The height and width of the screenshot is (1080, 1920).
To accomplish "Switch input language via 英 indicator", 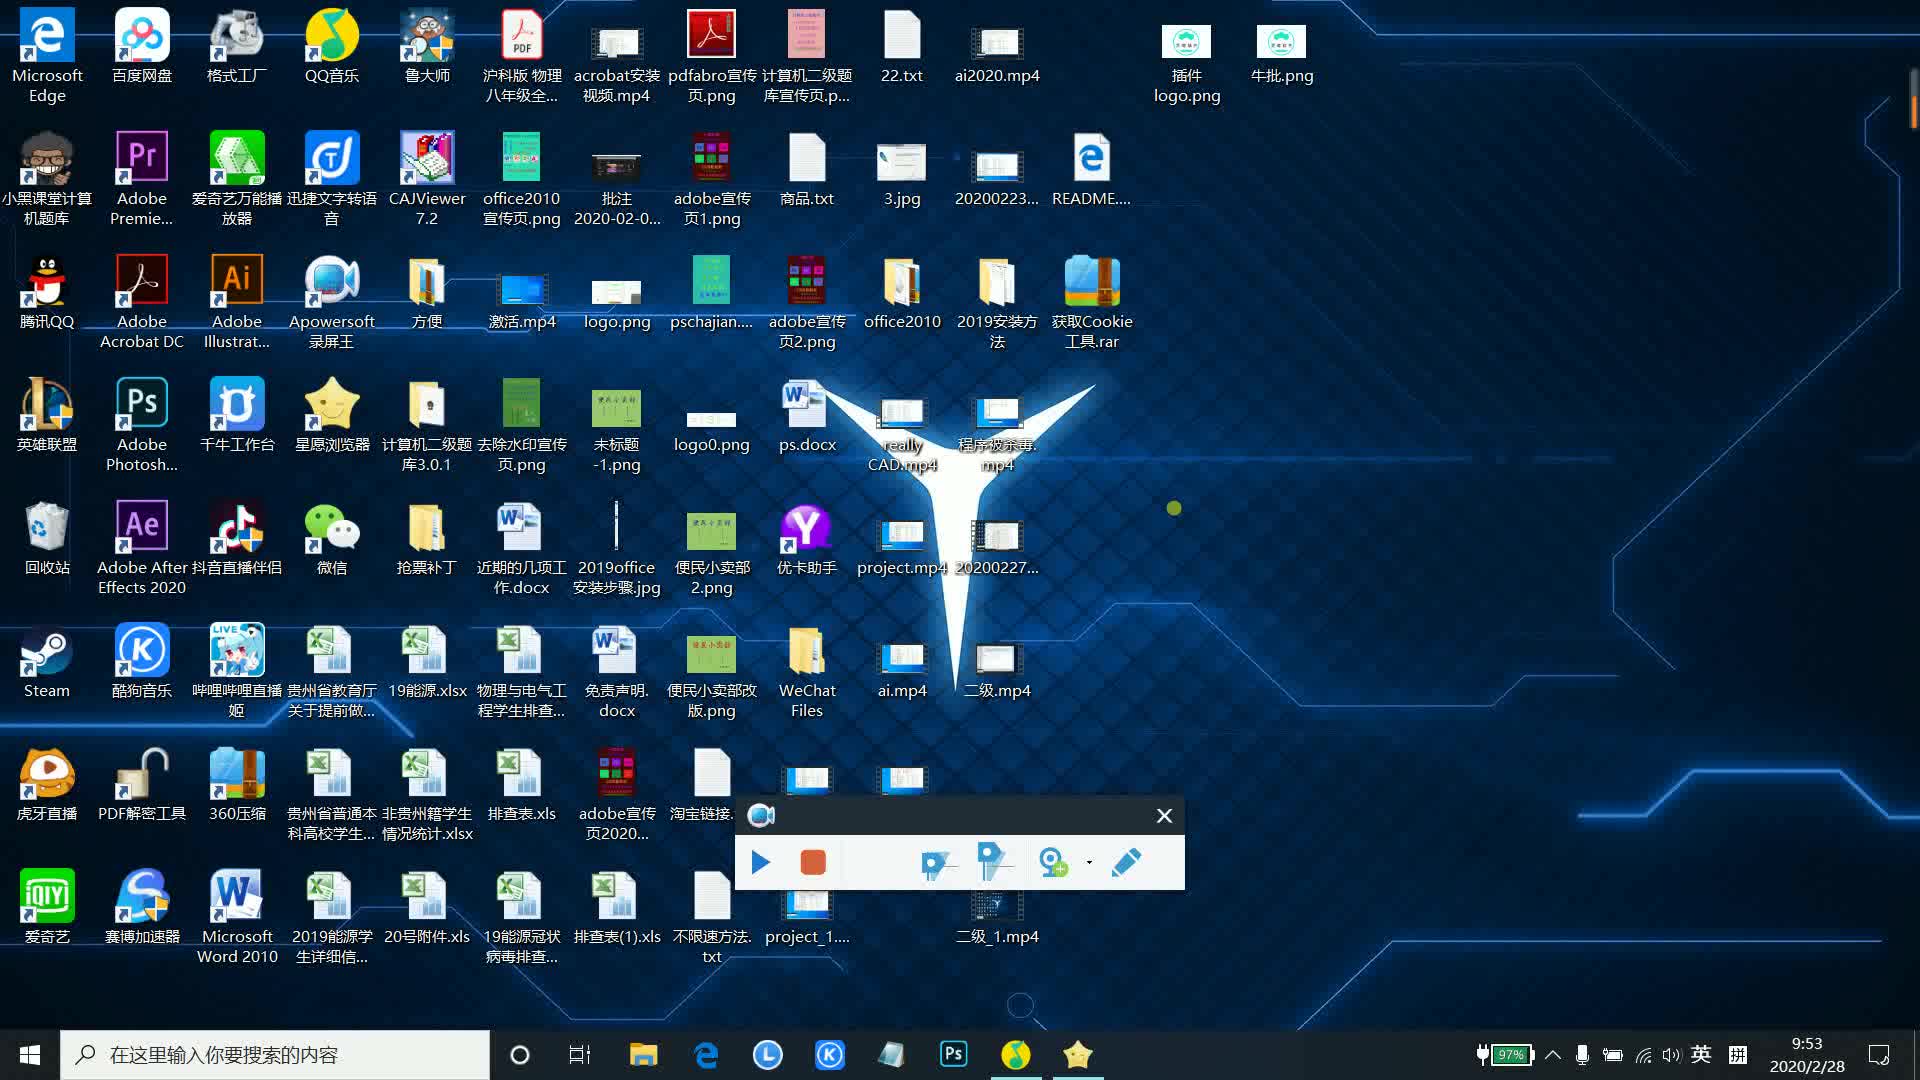I will tap(1701, 1055).
